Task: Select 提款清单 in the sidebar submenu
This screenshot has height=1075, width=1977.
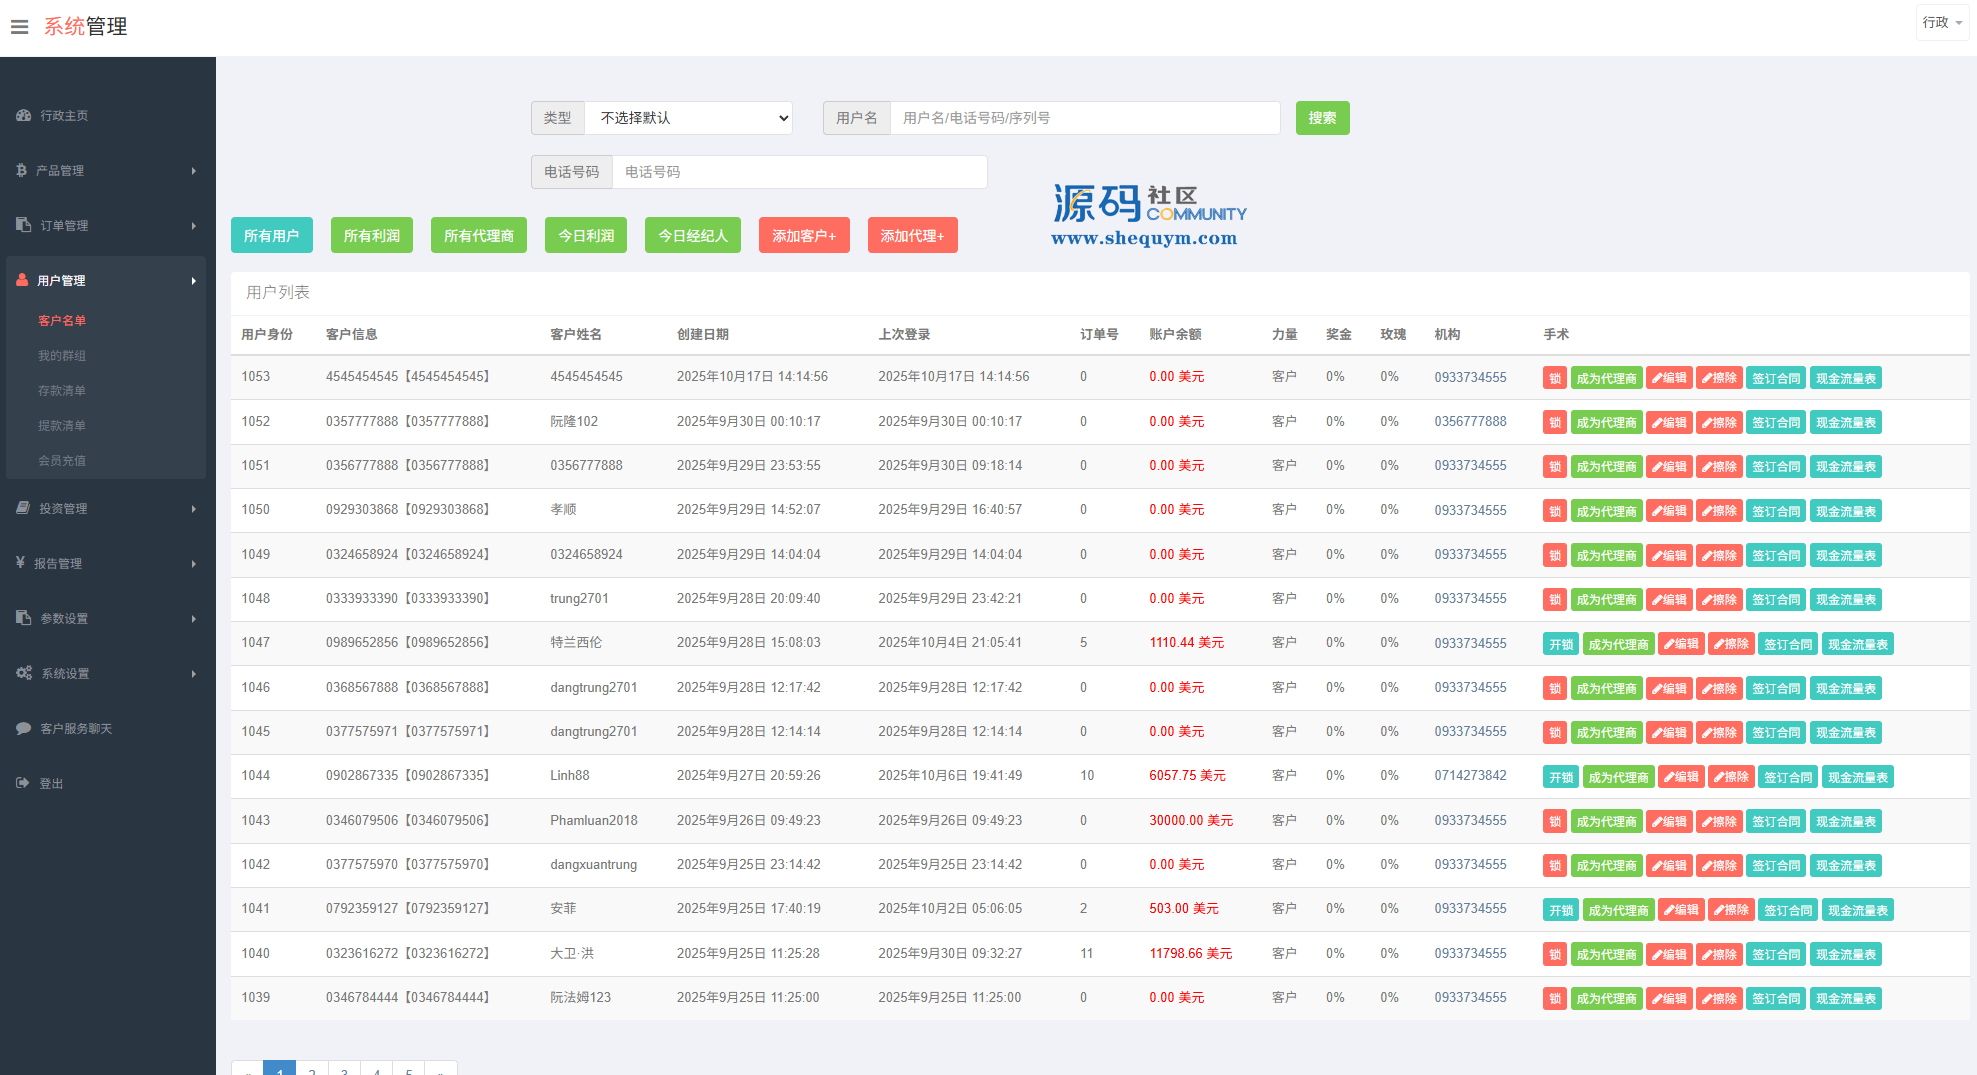Action: [62, 426]
